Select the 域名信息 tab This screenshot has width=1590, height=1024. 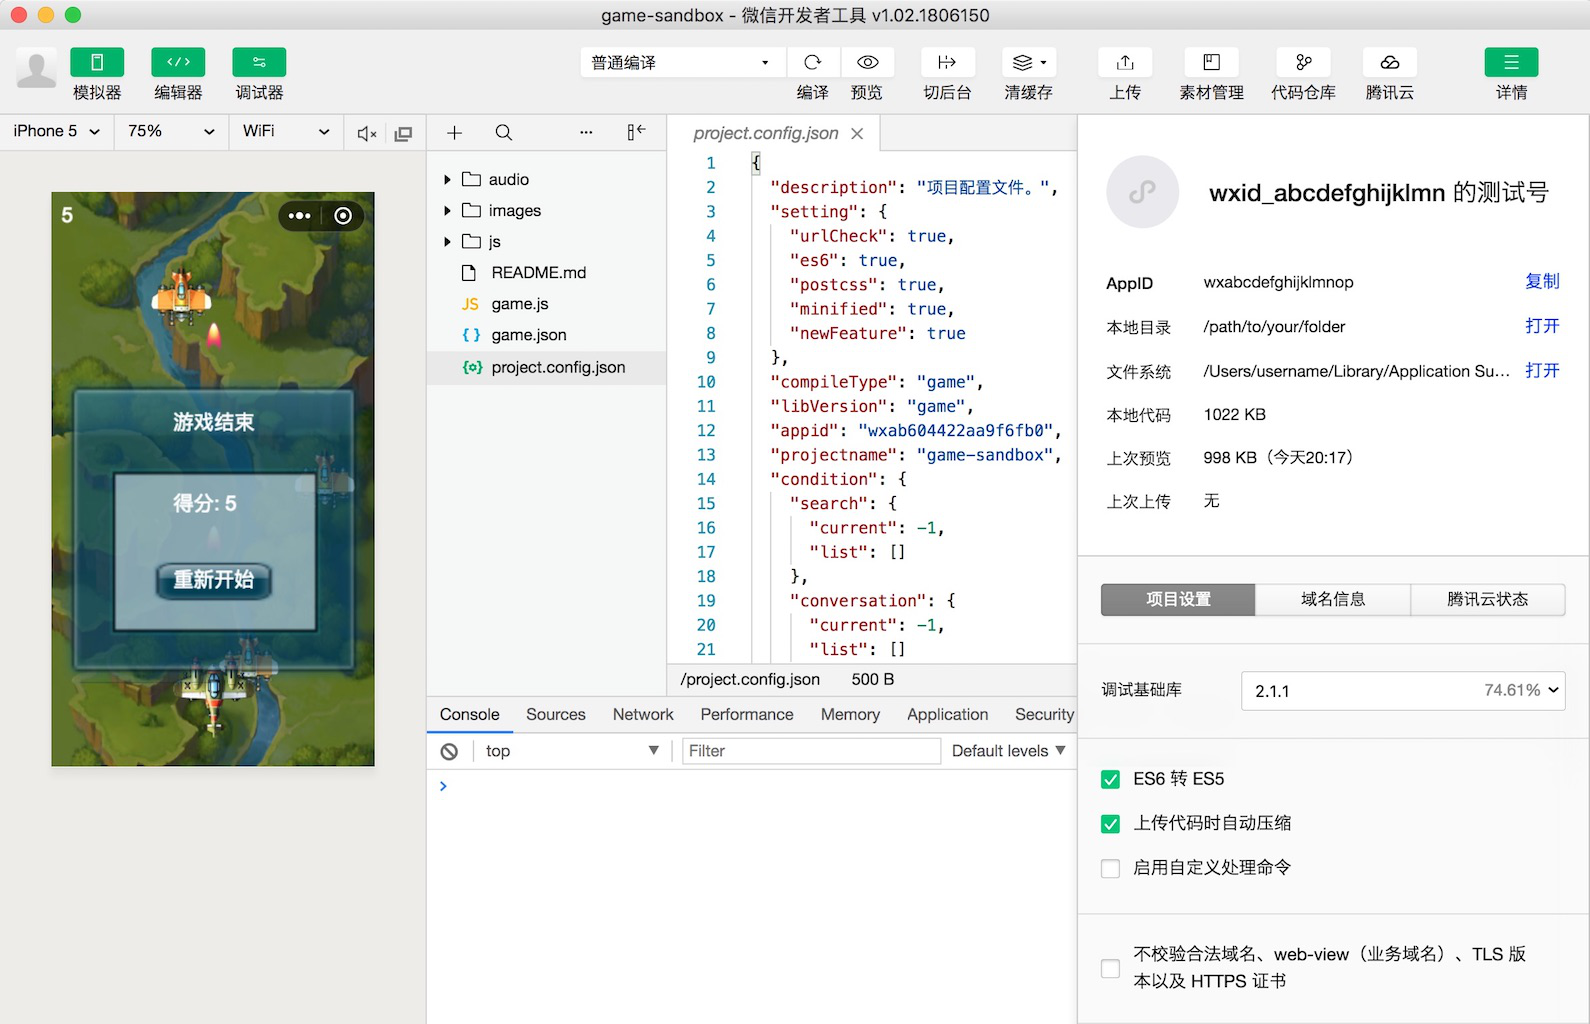(1332, 599)
